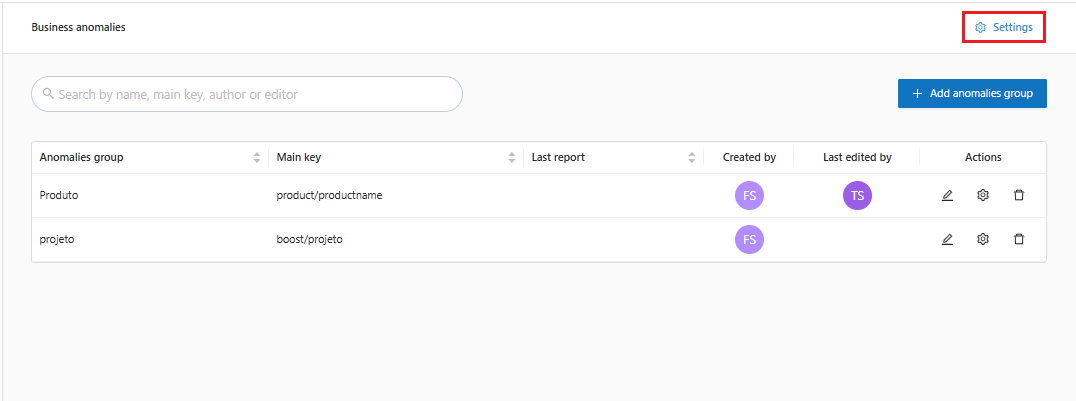Viewport: 1076px width, 401px height.
Task: Open gear settings for Produto row
Action: tap(983, 196)
